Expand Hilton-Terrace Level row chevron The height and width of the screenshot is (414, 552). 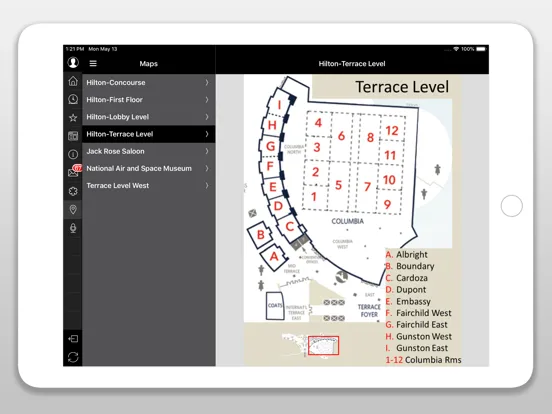(207, 134)
